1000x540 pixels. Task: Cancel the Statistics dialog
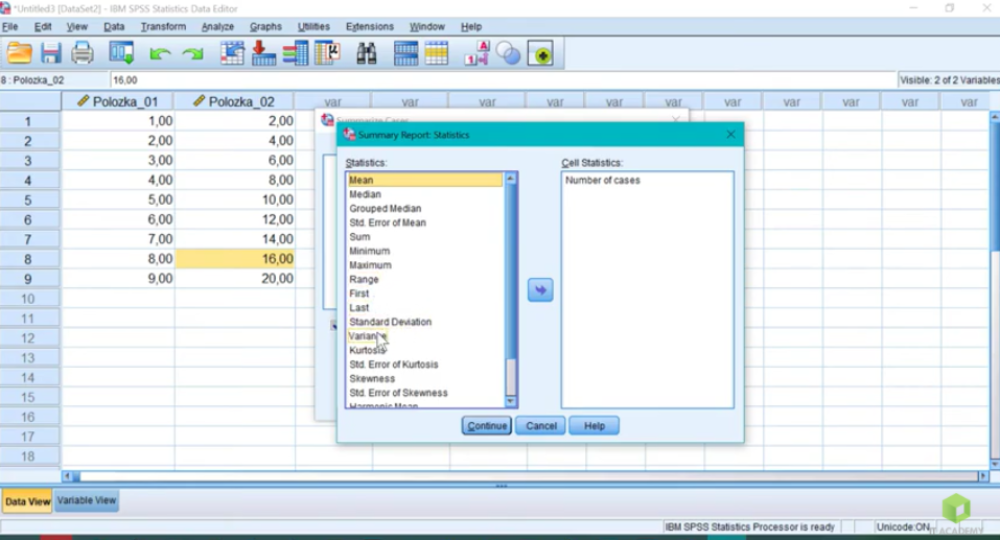(541, 426)
